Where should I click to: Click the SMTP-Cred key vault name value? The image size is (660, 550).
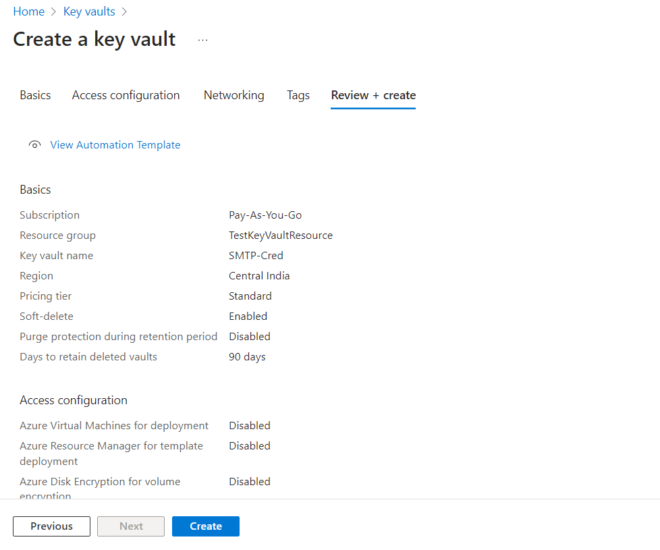(256, 256)
